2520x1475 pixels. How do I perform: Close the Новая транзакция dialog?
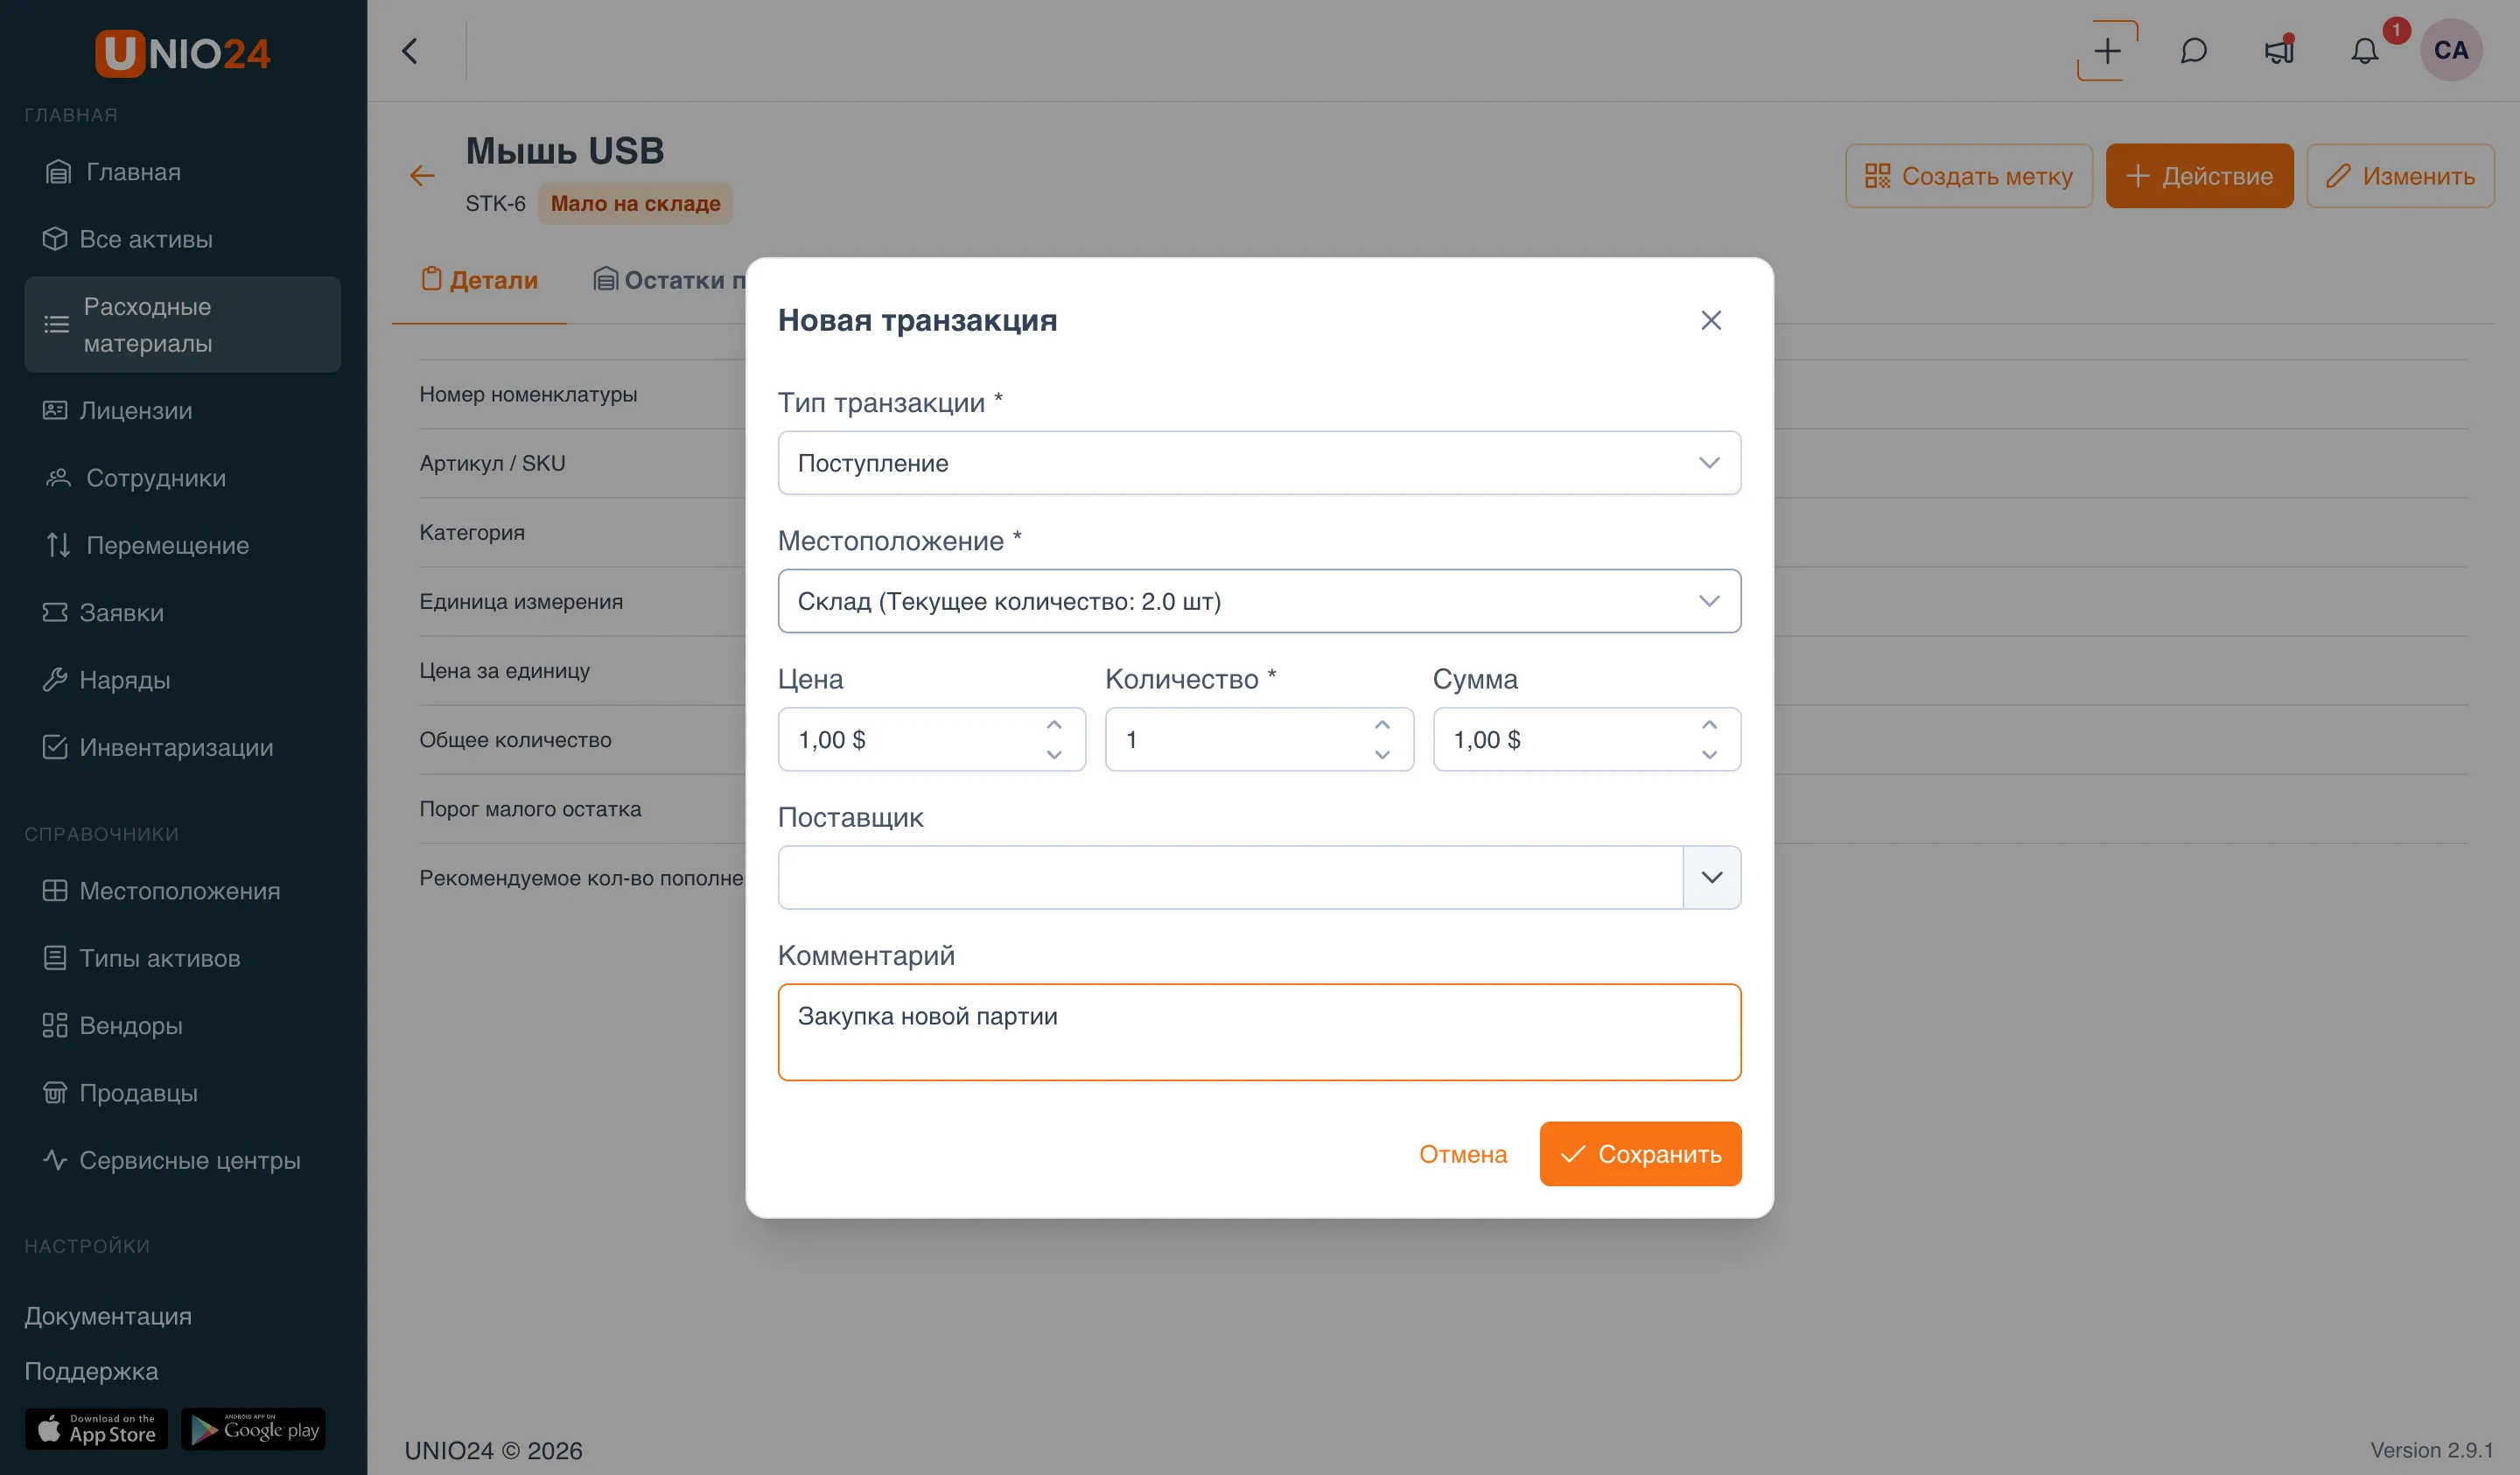pos(1711,320)
